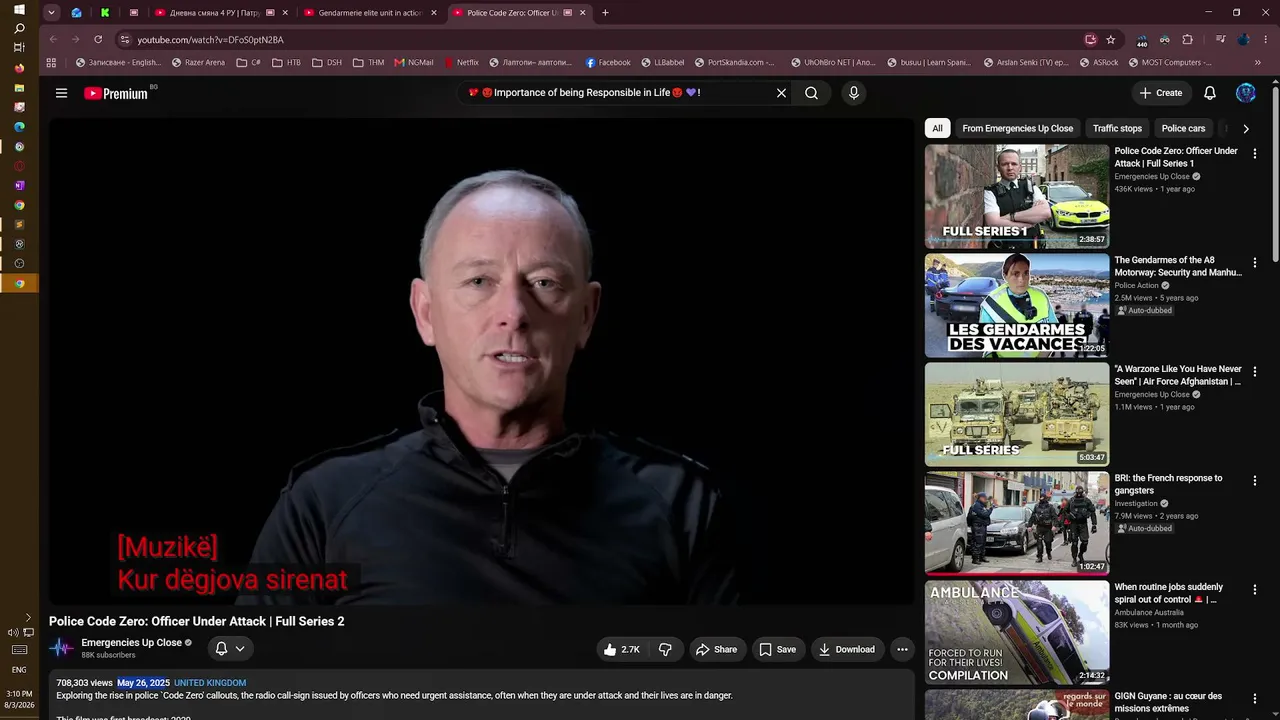Launch Microsoft Edge from the taskbar
The width and height of the screenshot is (1280, 720).
[19, 127]
